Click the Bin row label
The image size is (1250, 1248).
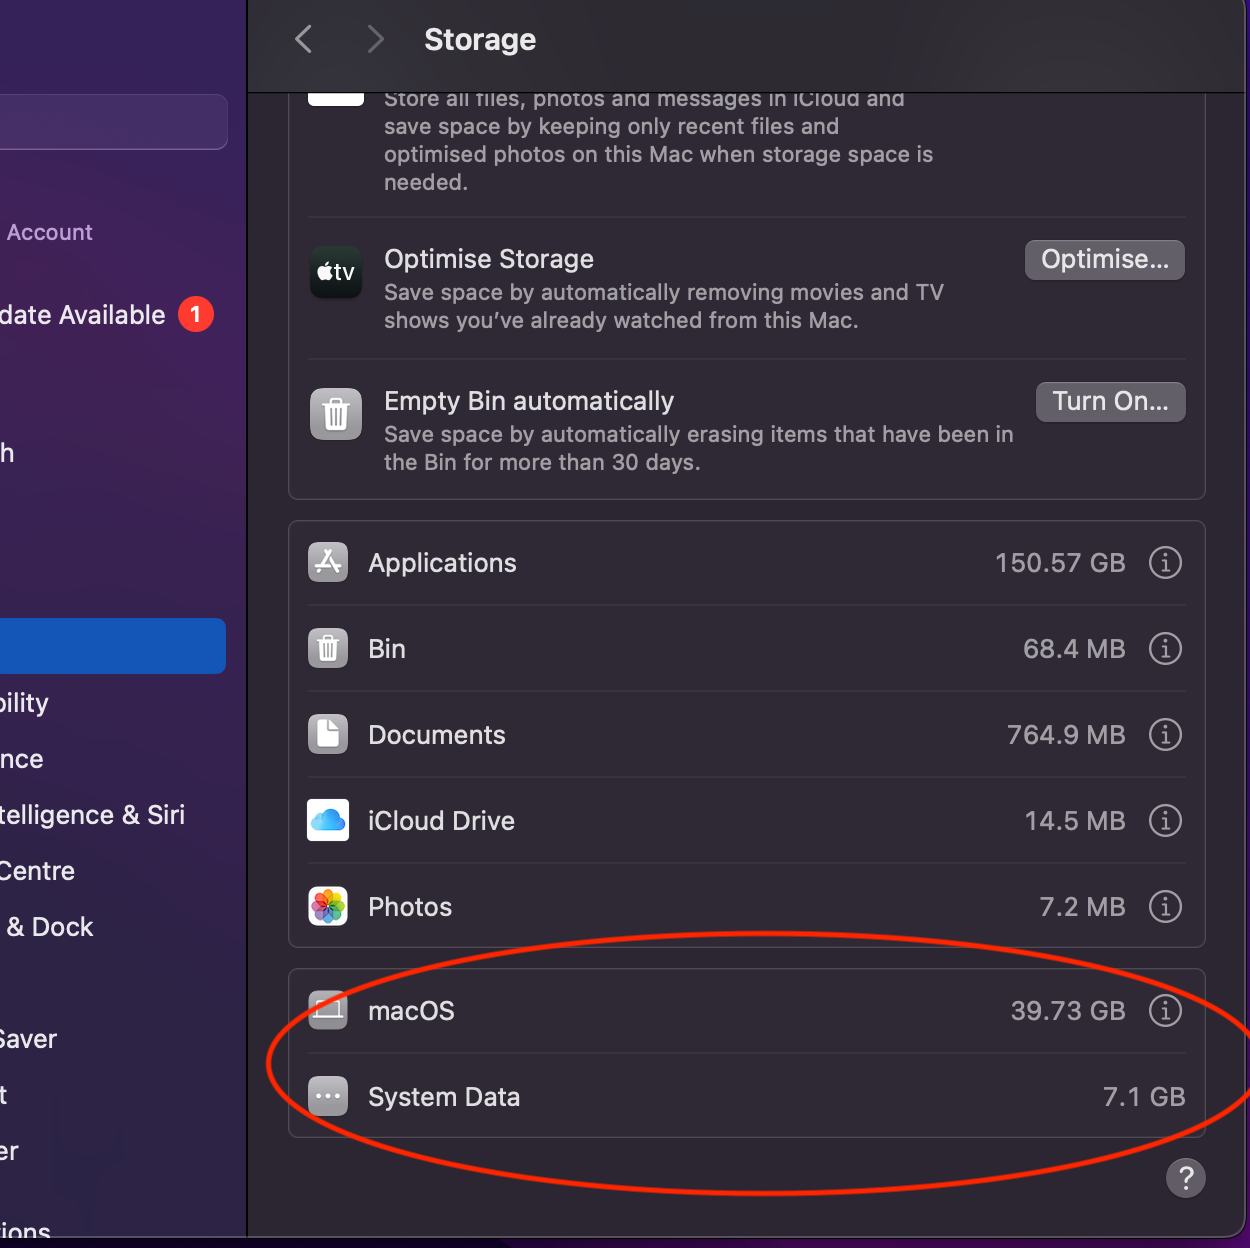(x=387, y=649)
